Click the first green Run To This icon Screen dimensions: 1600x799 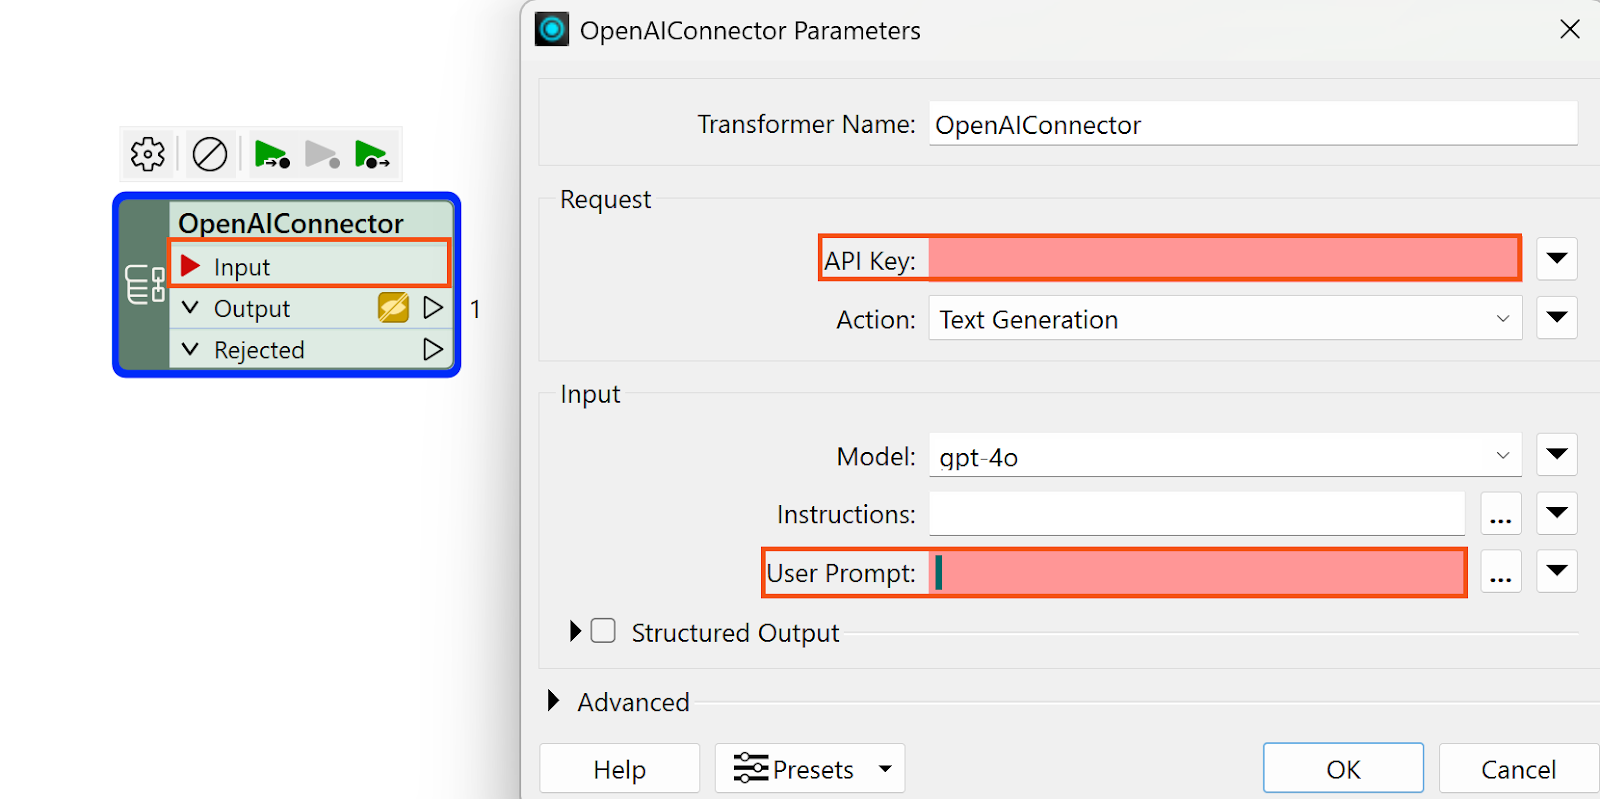[272, 154]
